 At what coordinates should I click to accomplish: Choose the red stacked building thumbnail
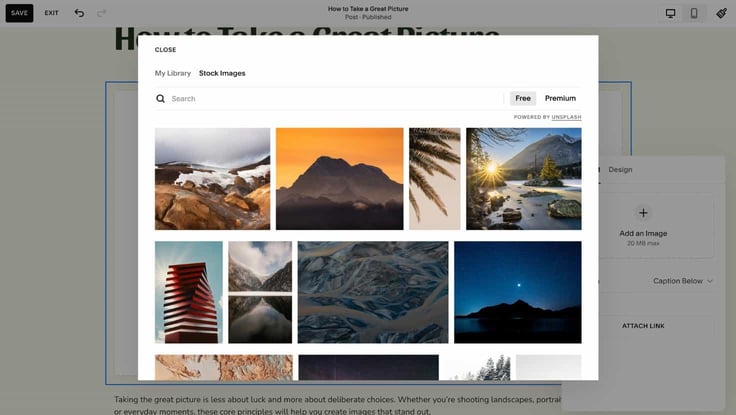click(189, 292)
